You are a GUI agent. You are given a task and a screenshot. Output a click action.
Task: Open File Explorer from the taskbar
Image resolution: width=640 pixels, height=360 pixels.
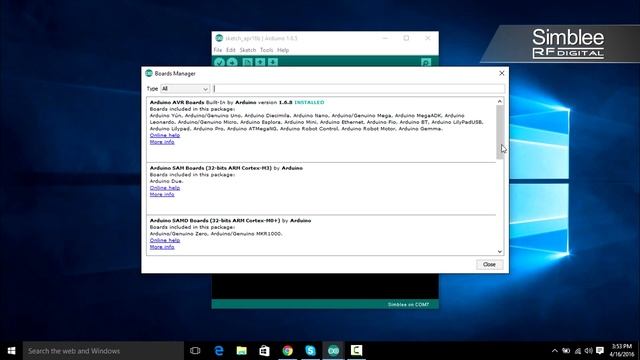pyautogui.click(x=242, y=351)
